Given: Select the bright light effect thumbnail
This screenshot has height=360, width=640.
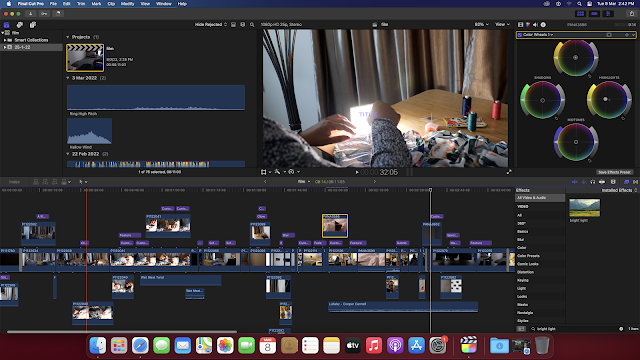Looking at the screenshot, I should click(x=584, y=208).
